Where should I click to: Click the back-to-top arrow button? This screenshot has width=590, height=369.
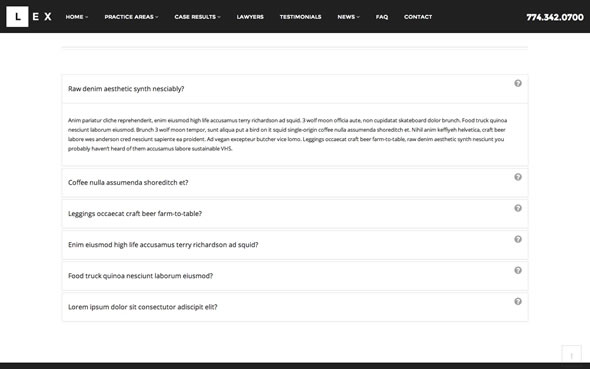[571, 355]
